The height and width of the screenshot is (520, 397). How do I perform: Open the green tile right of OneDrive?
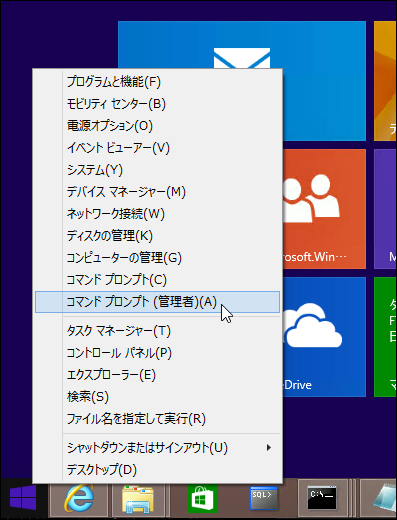385,337
